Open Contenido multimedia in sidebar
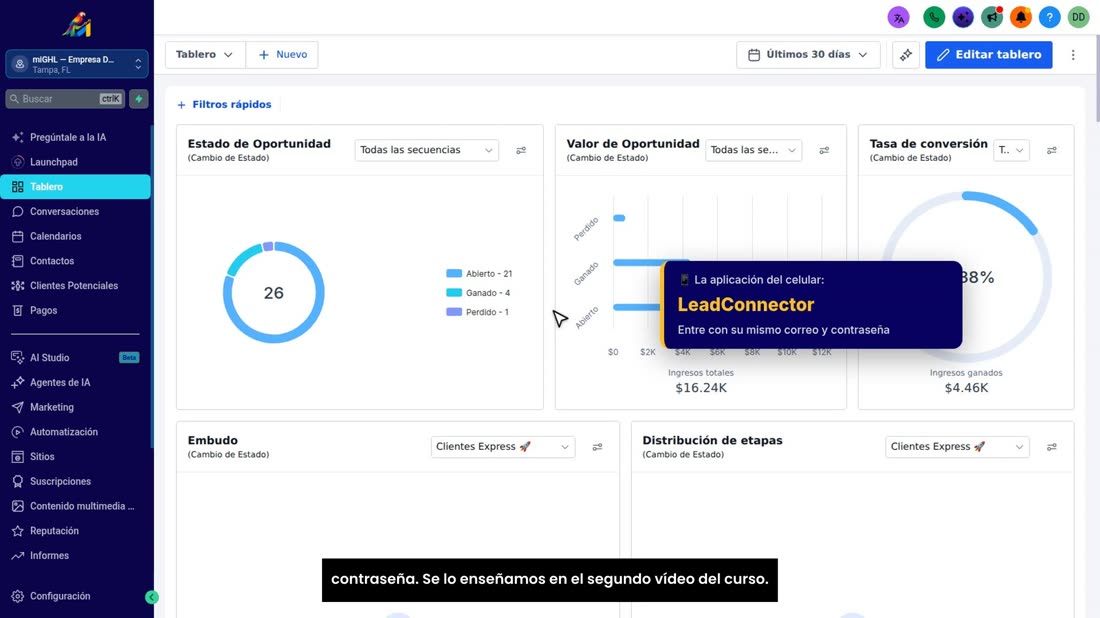 [76, 506]
